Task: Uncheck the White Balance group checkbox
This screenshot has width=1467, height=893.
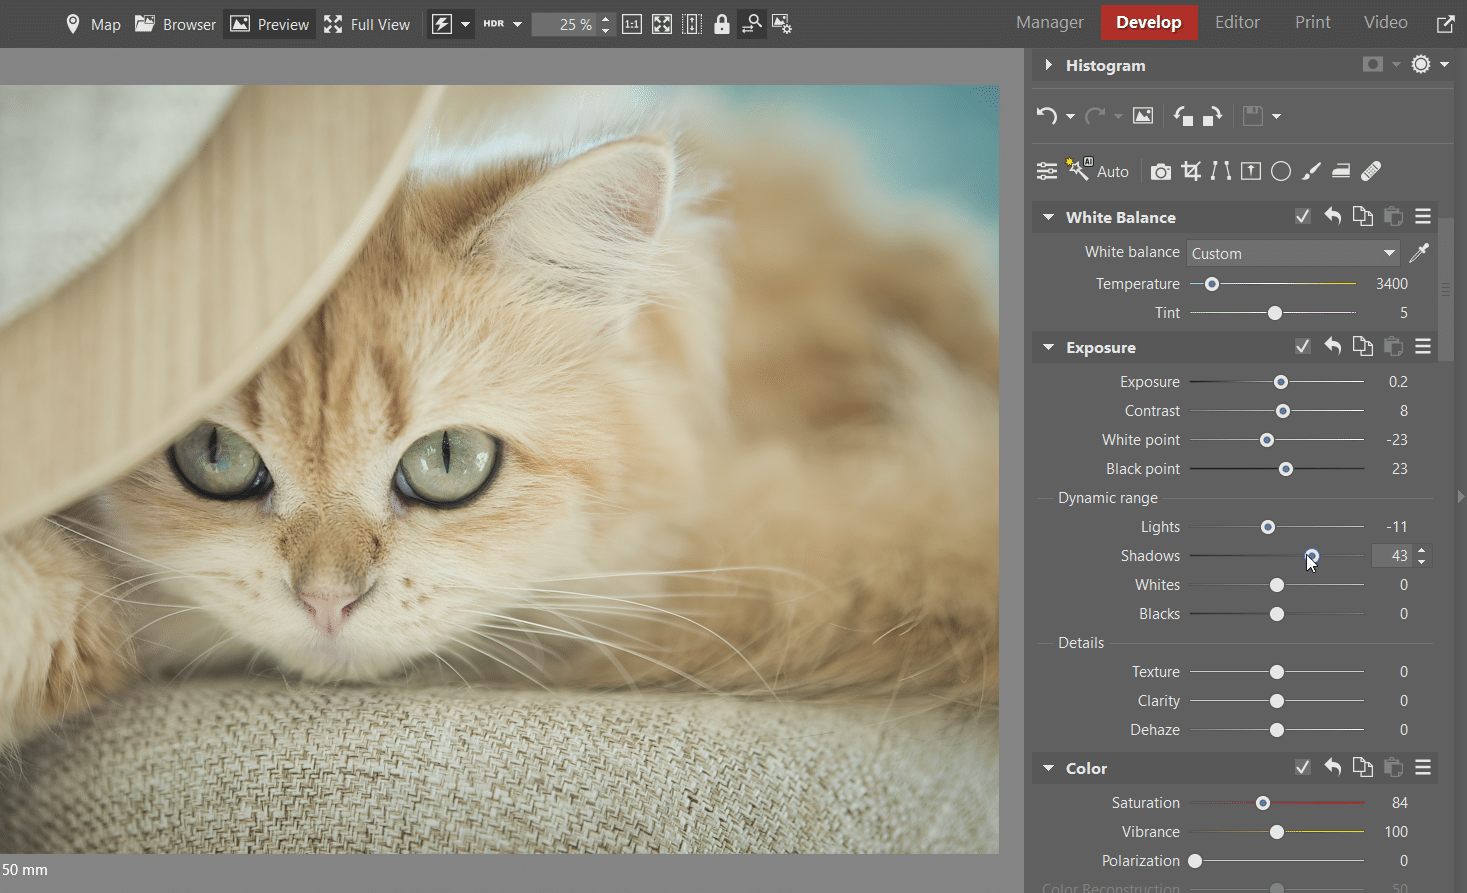Action: pos(1302,217)
